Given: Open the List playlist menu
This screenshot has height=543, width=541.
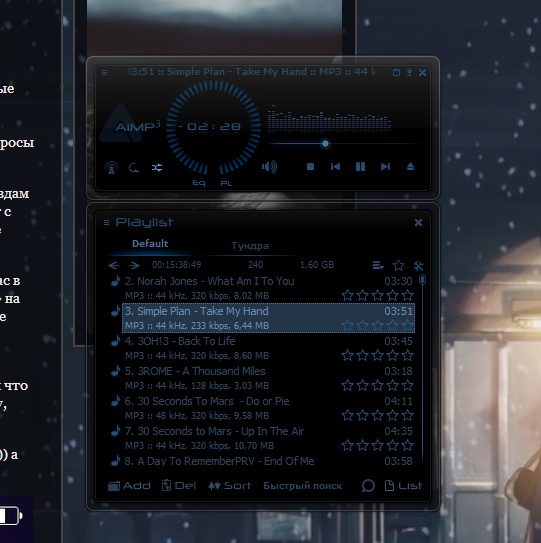Looking at the screenshot, I should [403, 486].
